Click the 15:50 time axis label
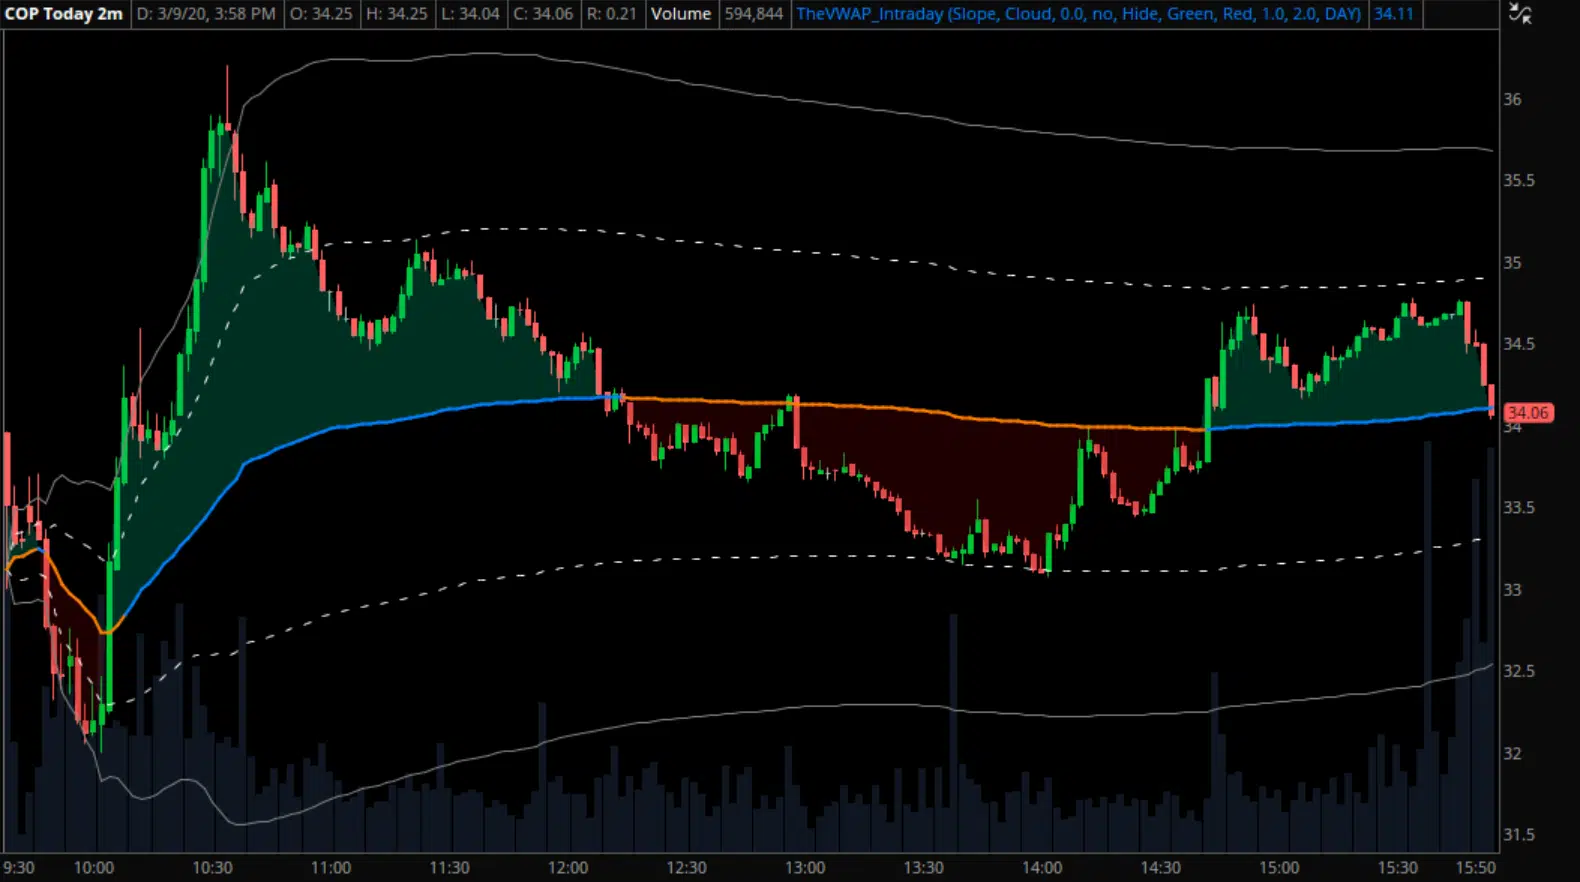 tap(1476, 868)
